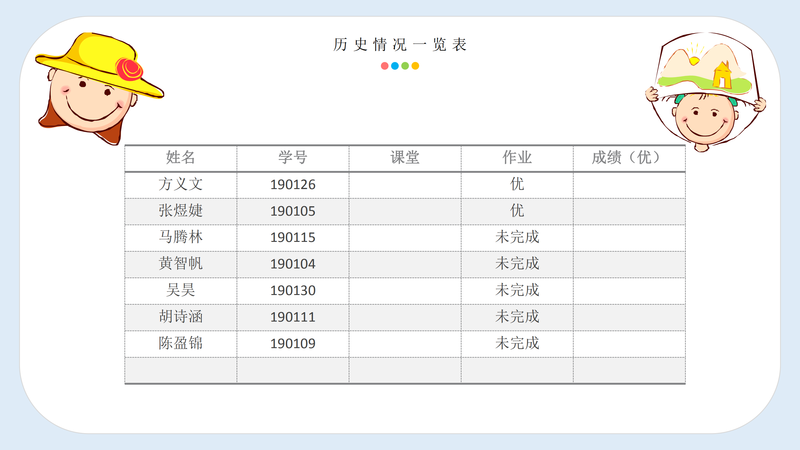Click student number 190115
This screenshot has height=450, width=800.
(x=293, y=238)
